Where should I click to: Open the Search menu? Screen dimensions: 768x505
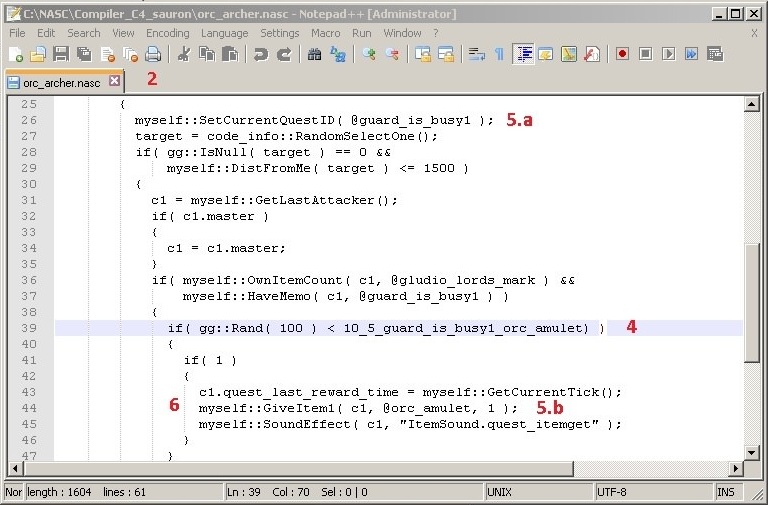pyautogui.click(x=84, y=33)
